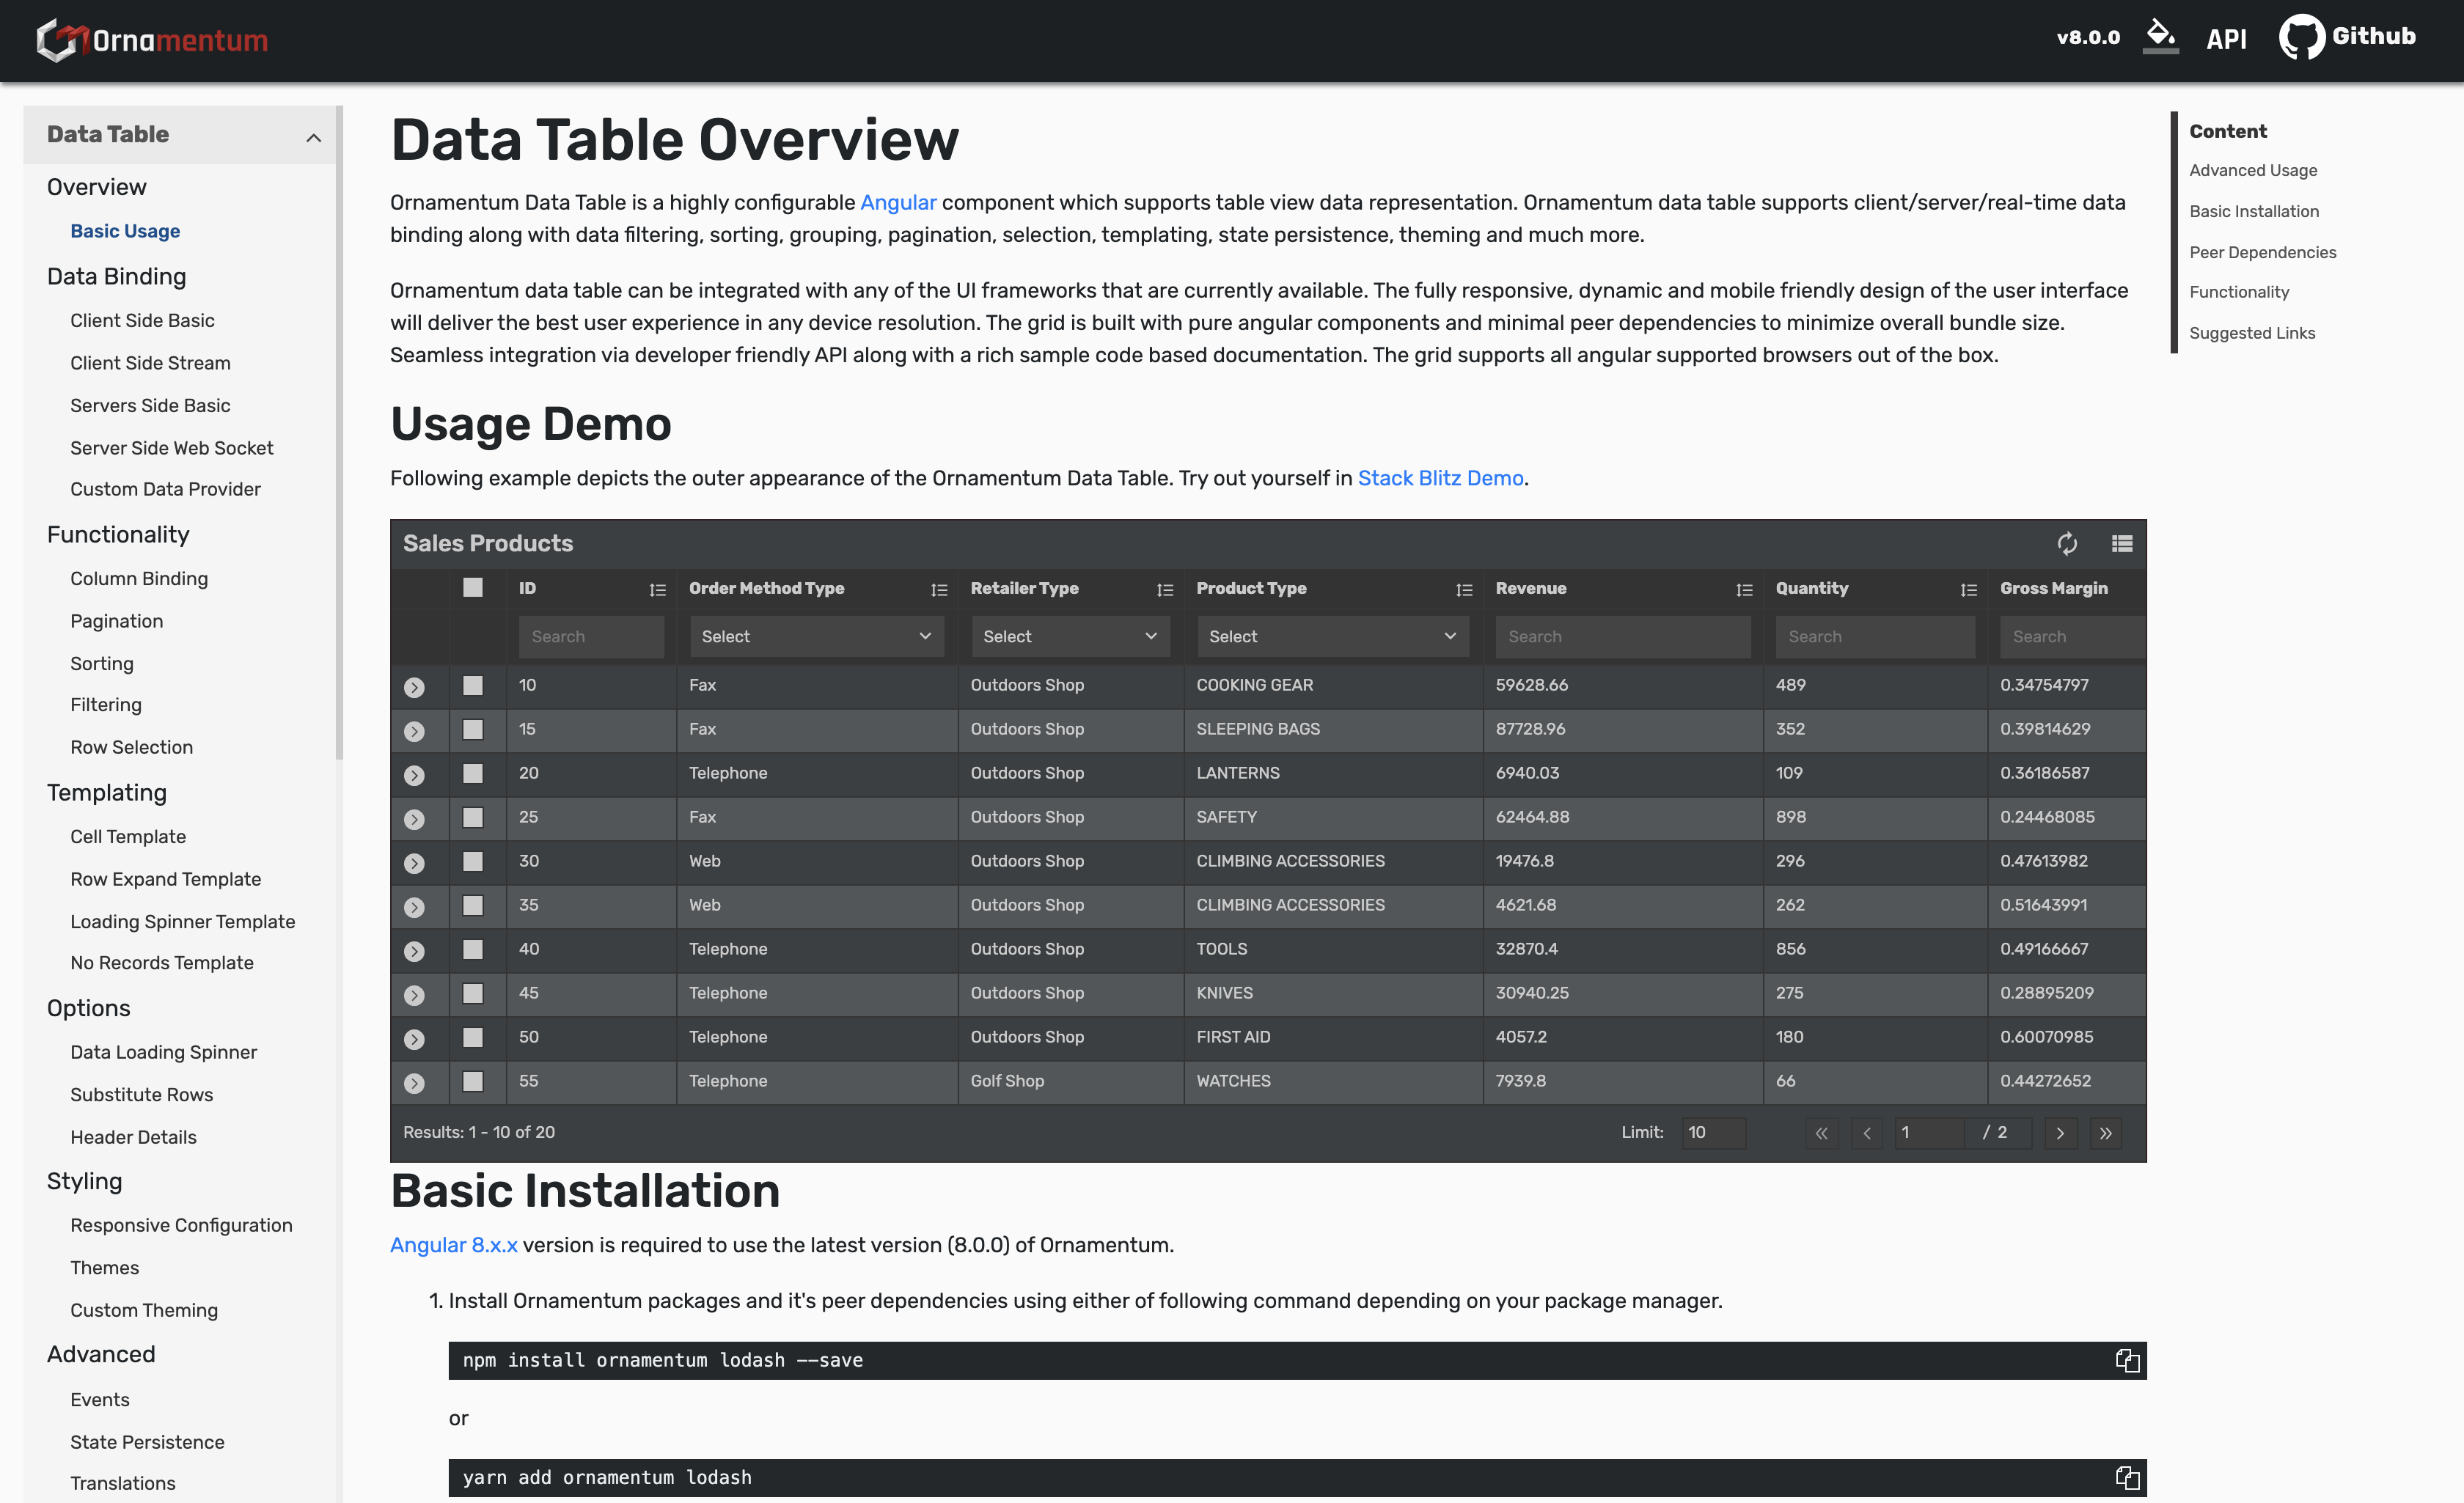2464x1503 pixels.
Task: Click the Revenue search field
Action: pyautogui.click(x=1622, y=636)
